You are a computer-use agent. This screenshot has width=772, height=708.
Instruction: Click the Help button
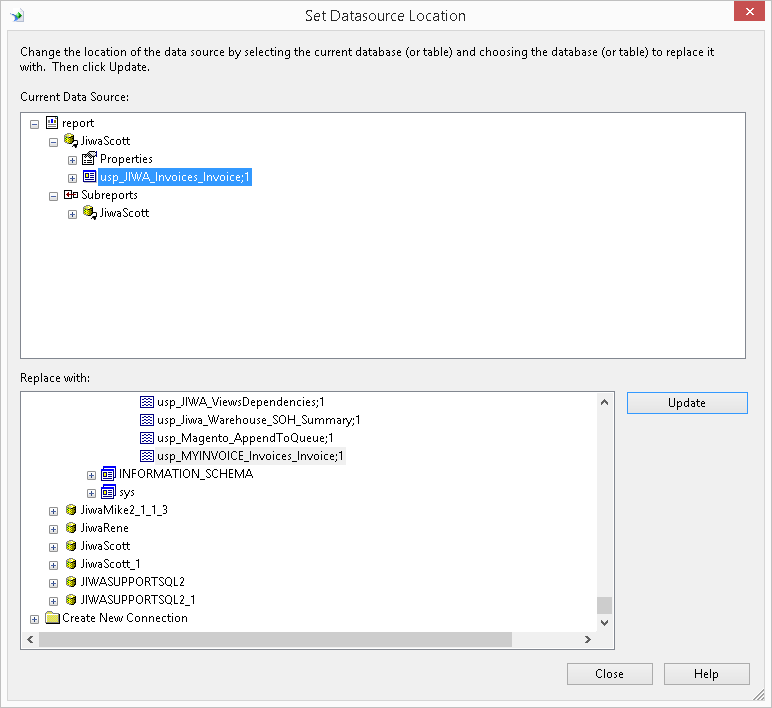[x=706, y=674]
